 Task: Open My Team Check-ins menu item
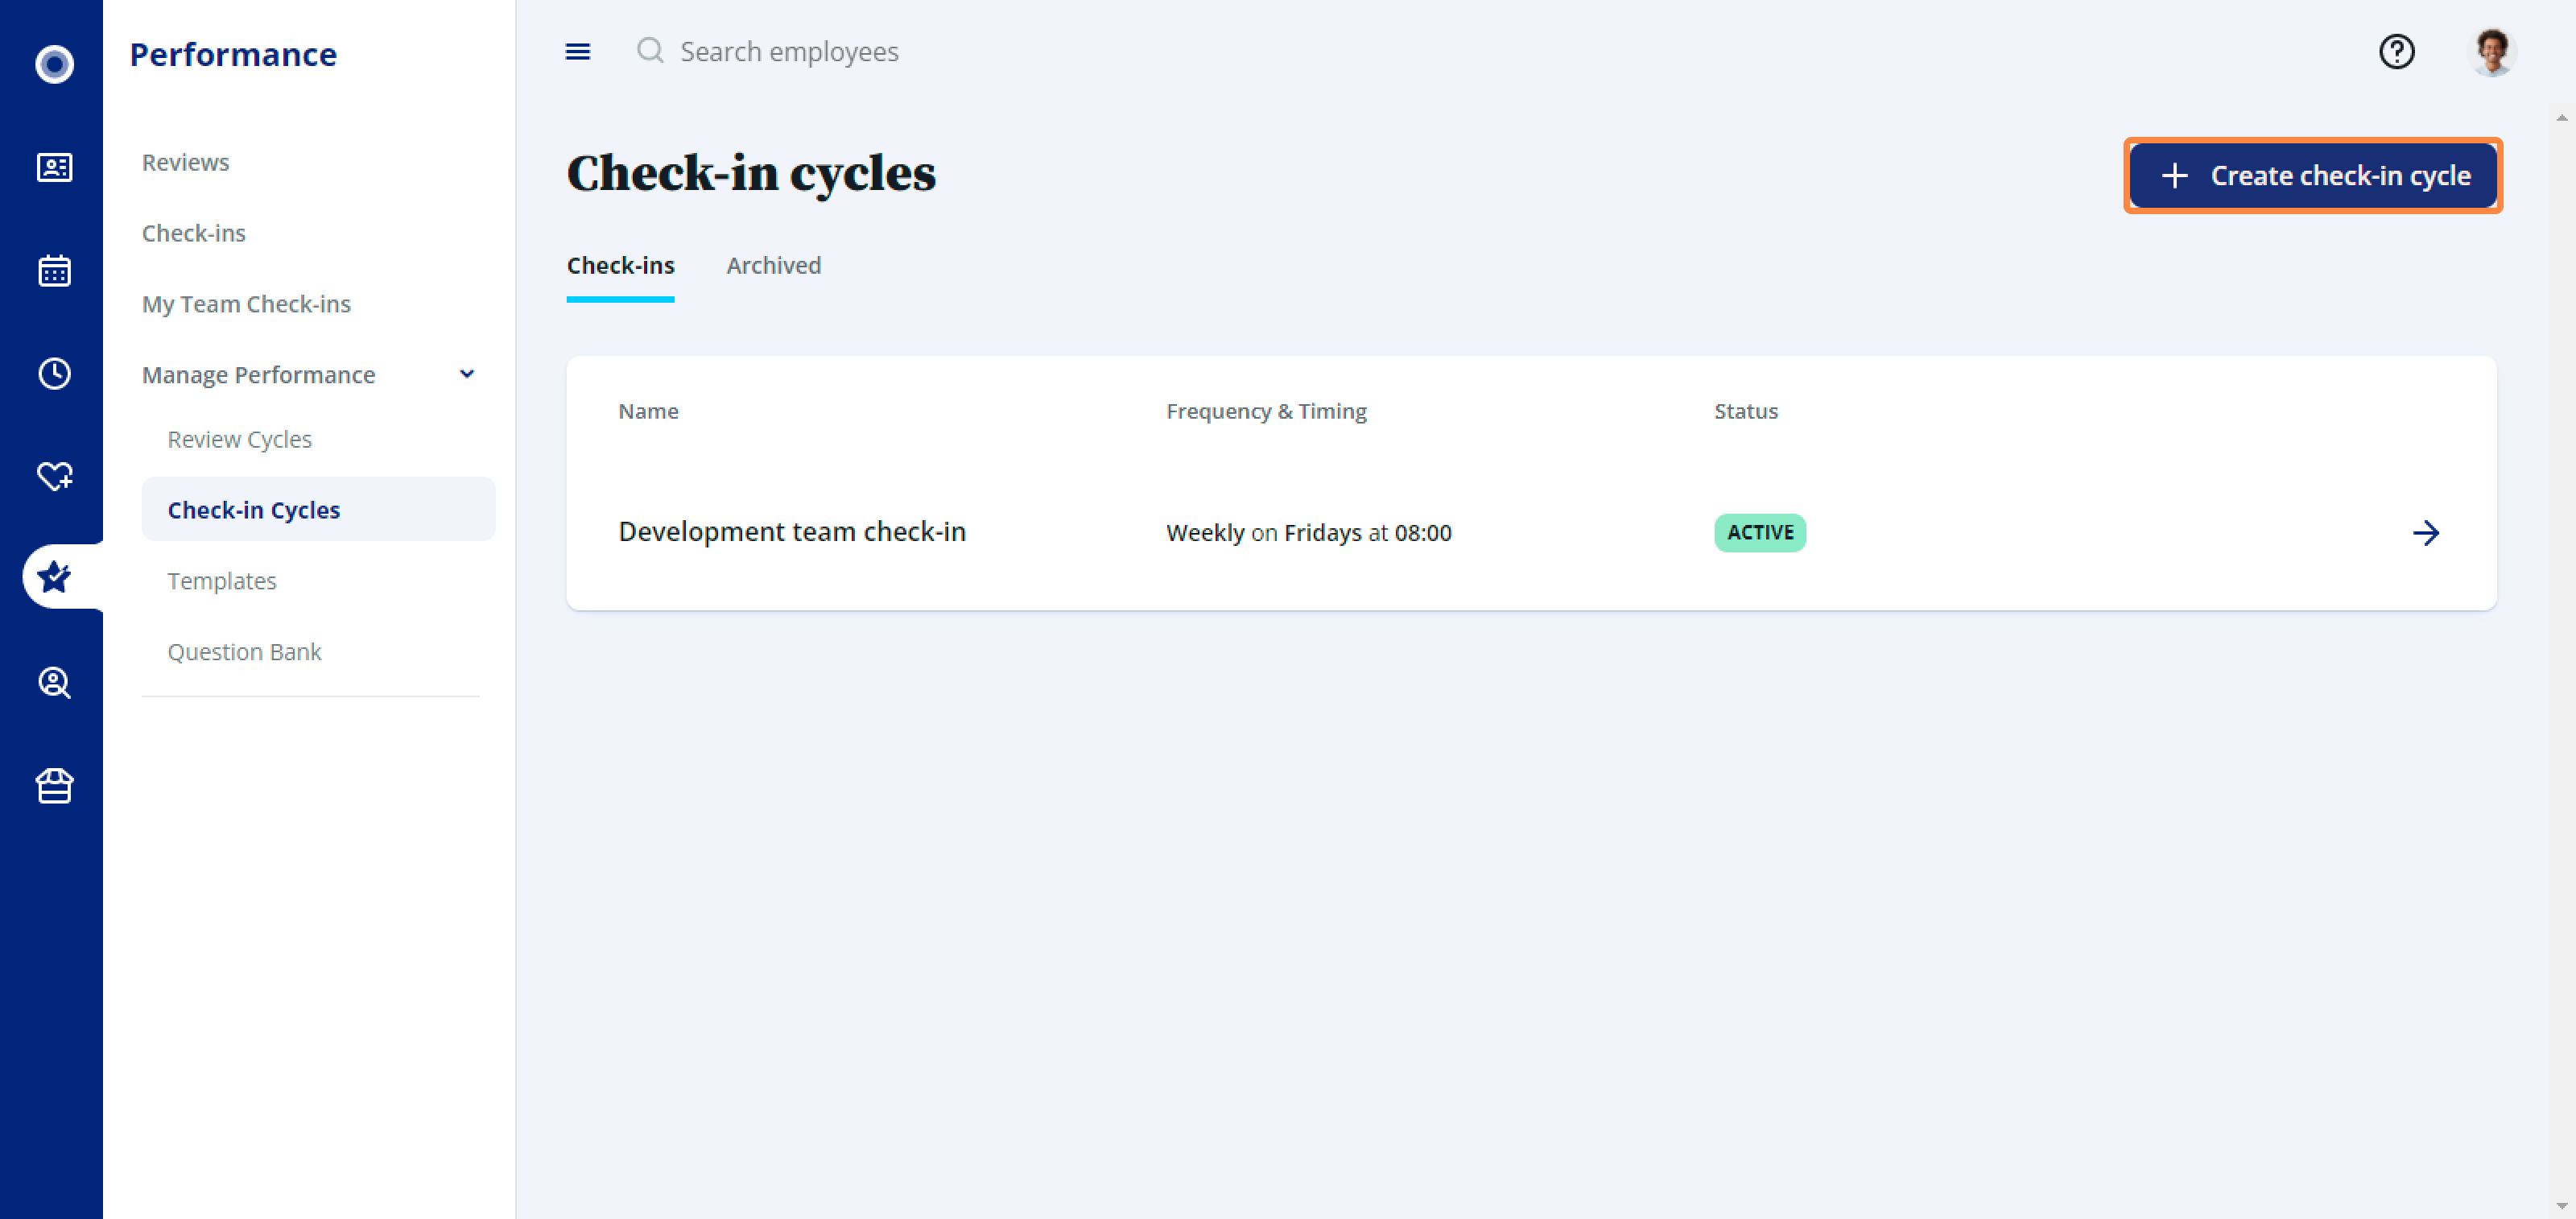246,303
